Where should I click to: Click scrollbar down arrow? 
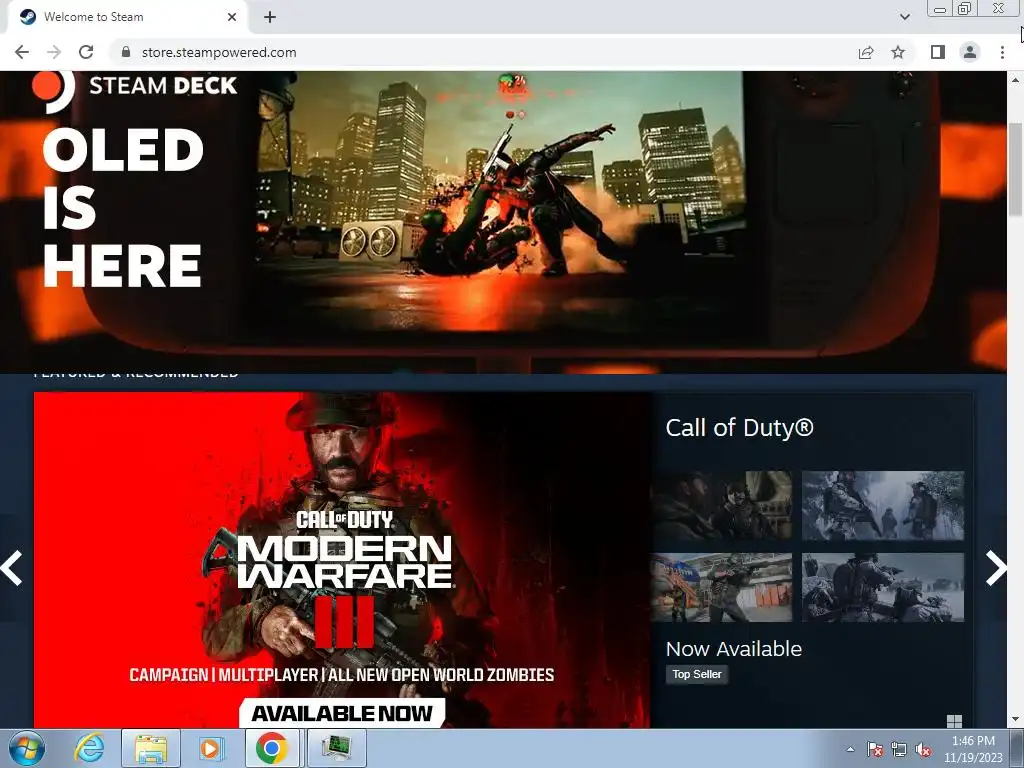(x=1015, y=720)
